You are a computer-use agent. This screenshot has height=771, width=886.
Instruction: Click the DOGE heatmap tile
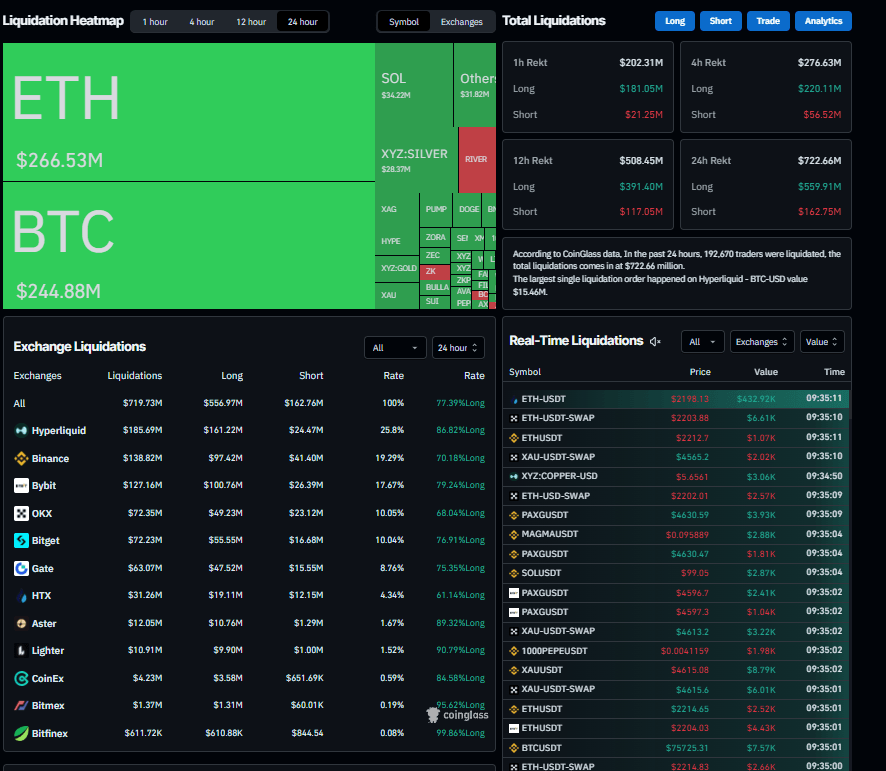468,210
